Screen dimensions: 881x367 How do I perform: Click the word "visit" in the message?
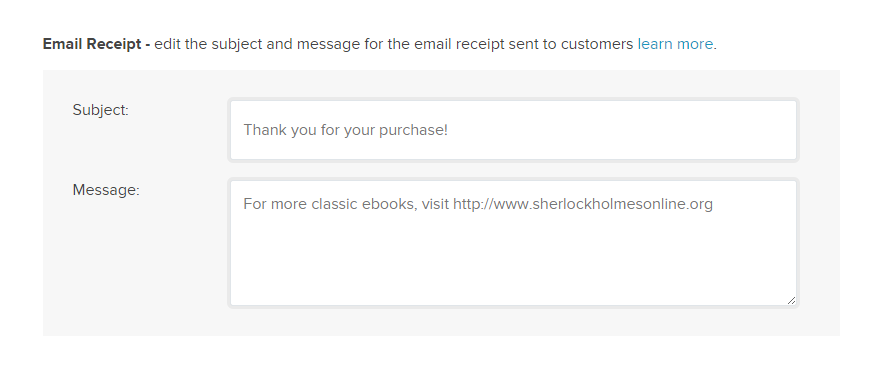(x=435, y=203)
